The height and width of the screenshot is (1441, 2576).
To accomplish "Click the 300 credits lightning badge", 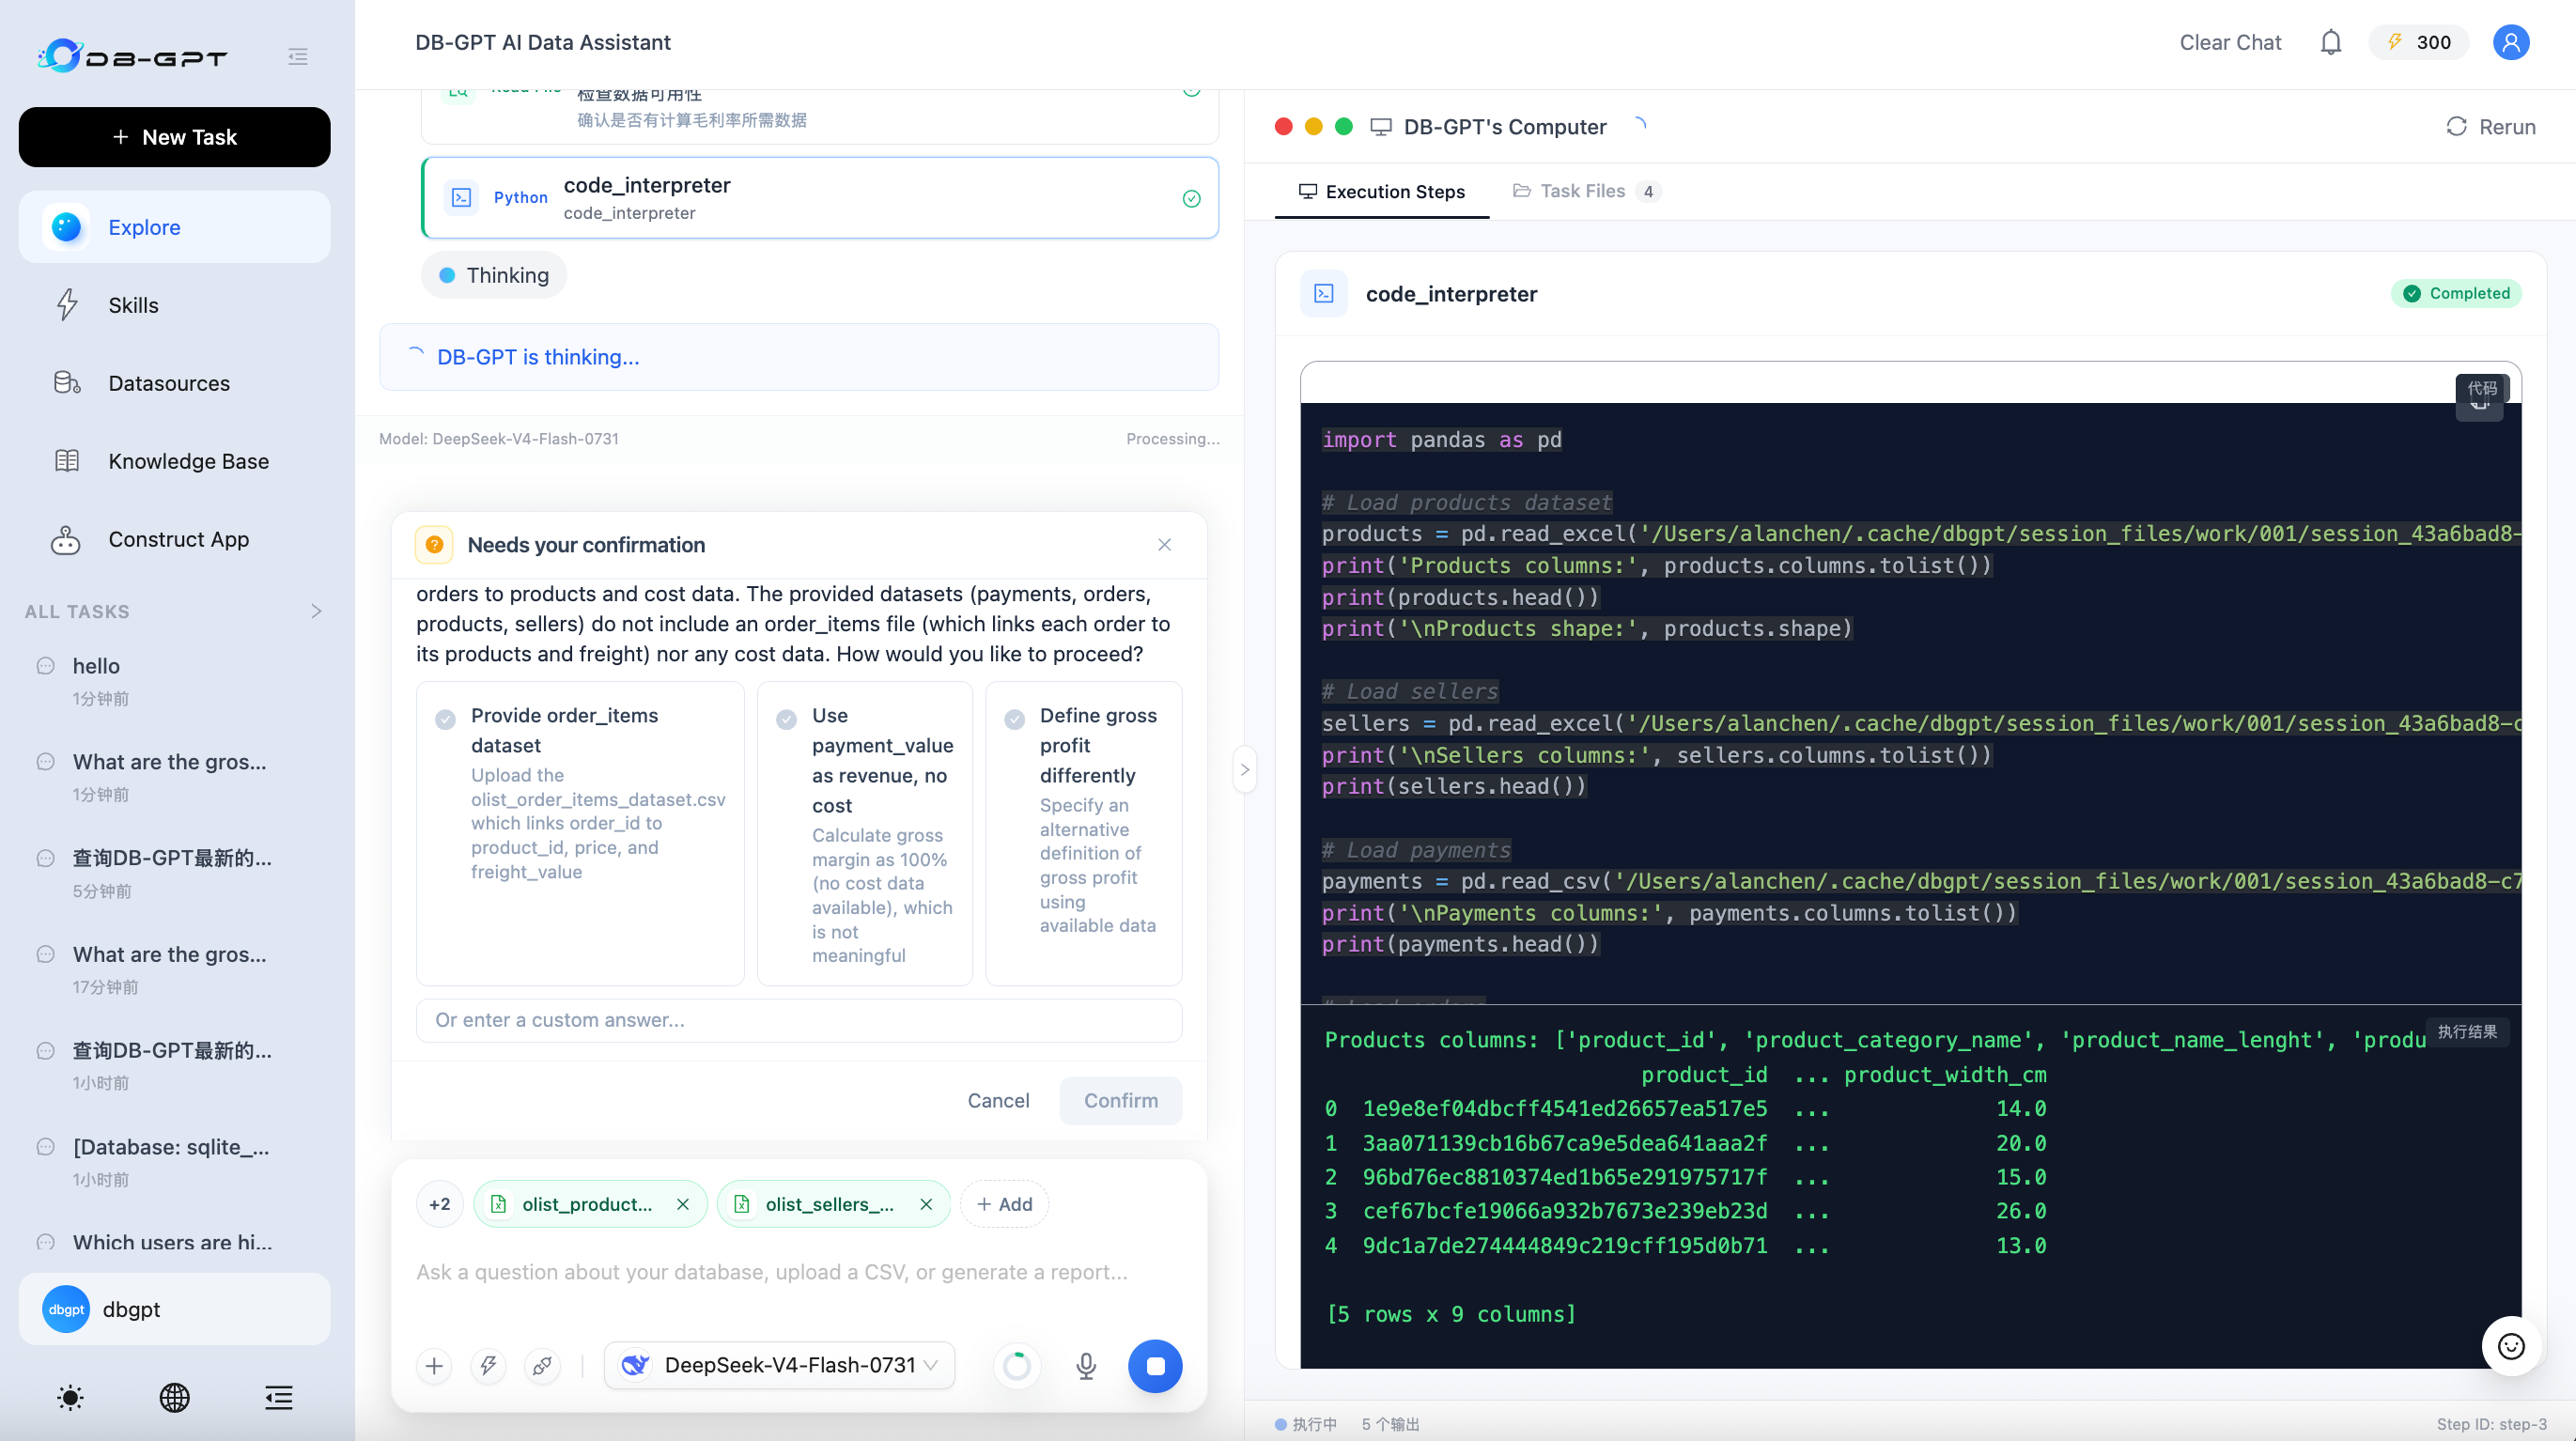I will pyautogui.click(x=2418, y=42).
